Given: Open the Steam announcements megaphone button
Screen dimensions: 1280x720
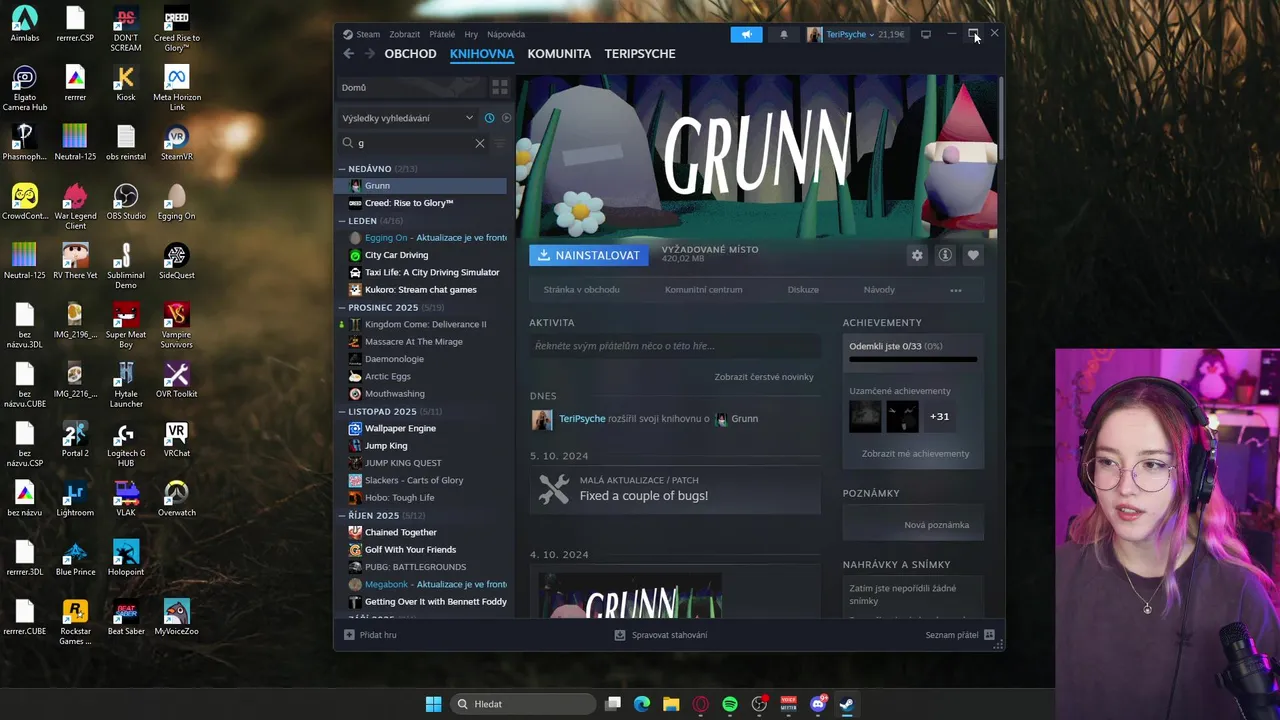Looking at the screenshot, I should (x=746, y=34).
